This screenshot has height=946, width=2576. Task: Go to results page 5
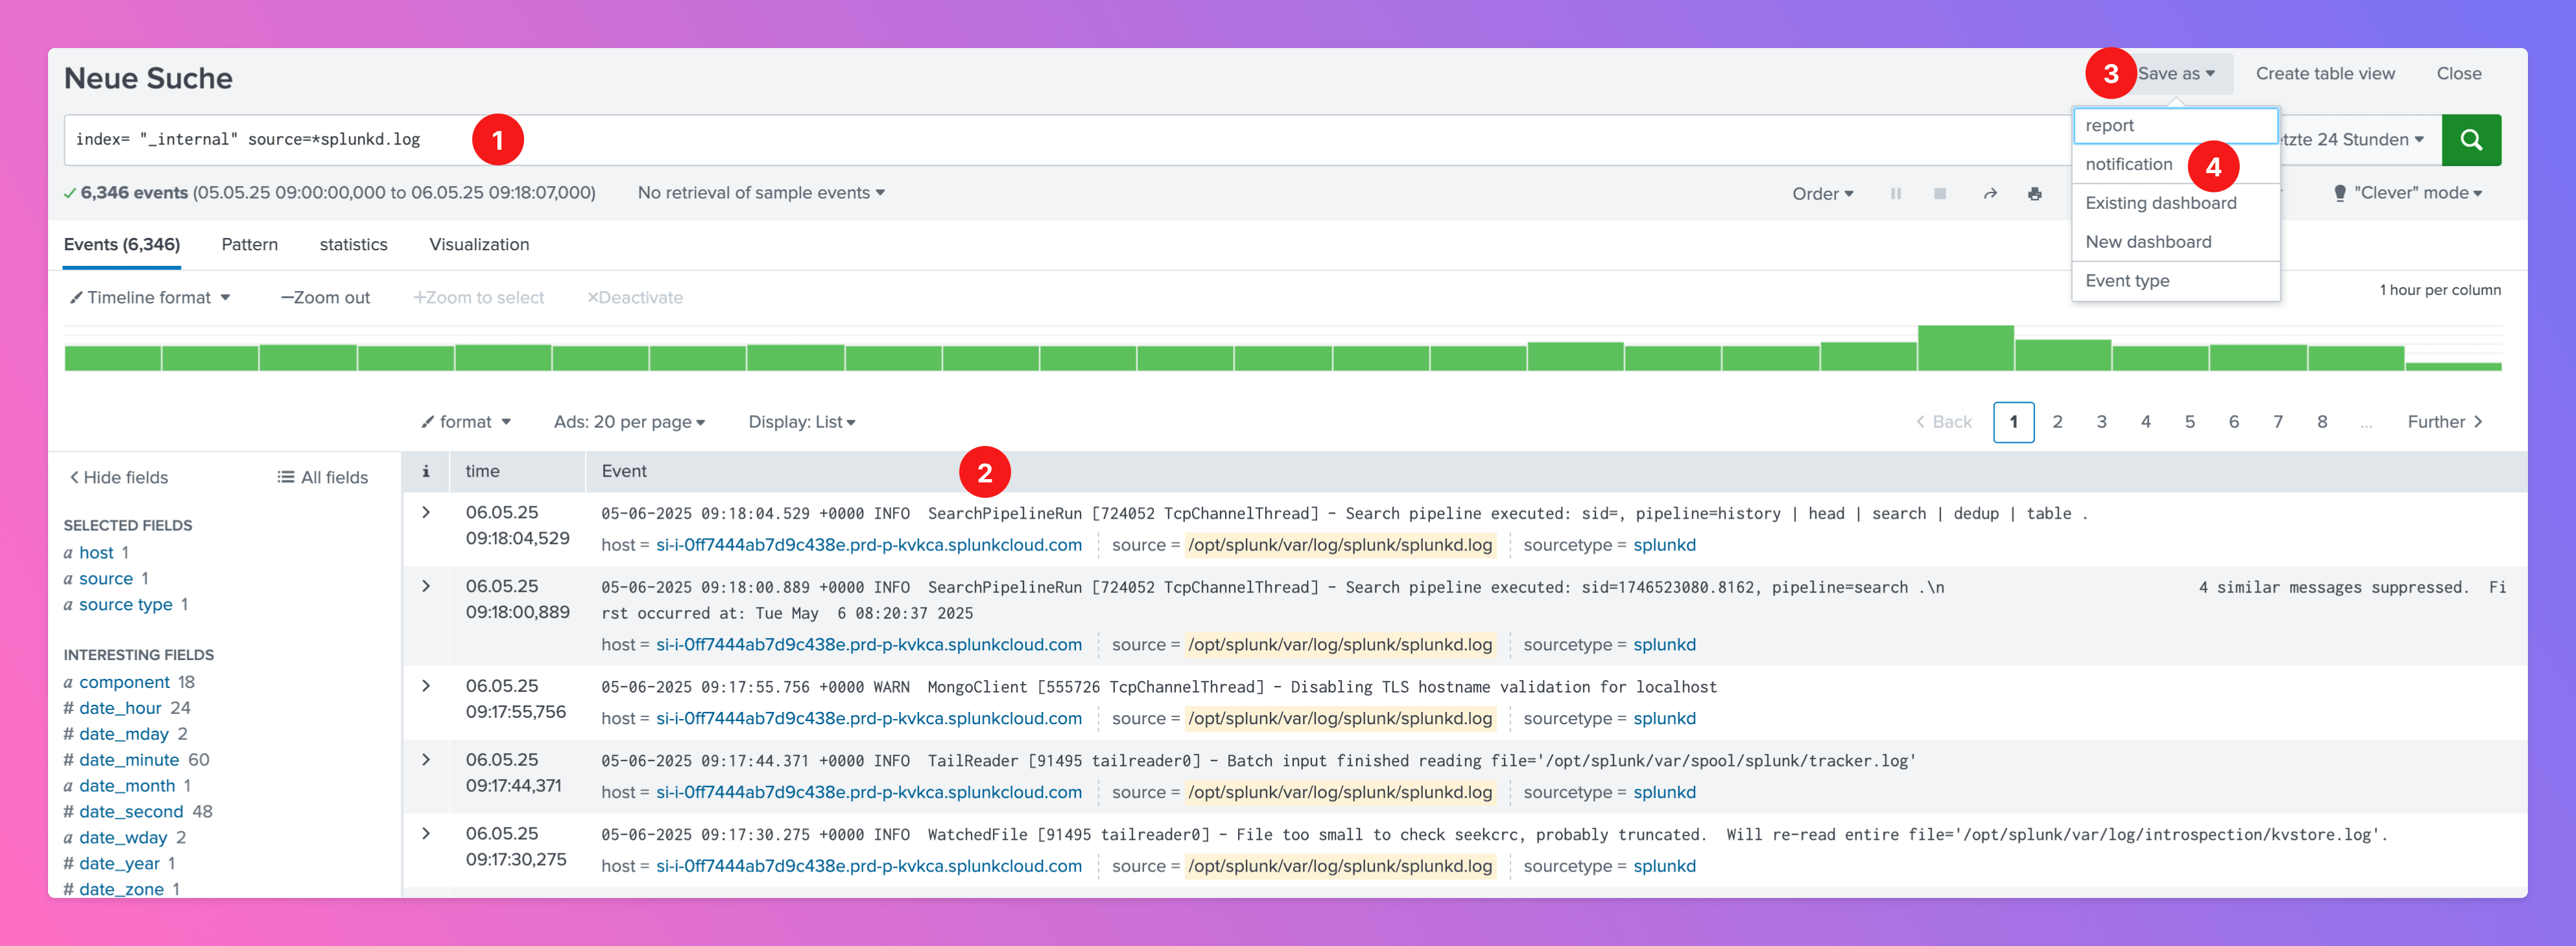[2189, 422]
